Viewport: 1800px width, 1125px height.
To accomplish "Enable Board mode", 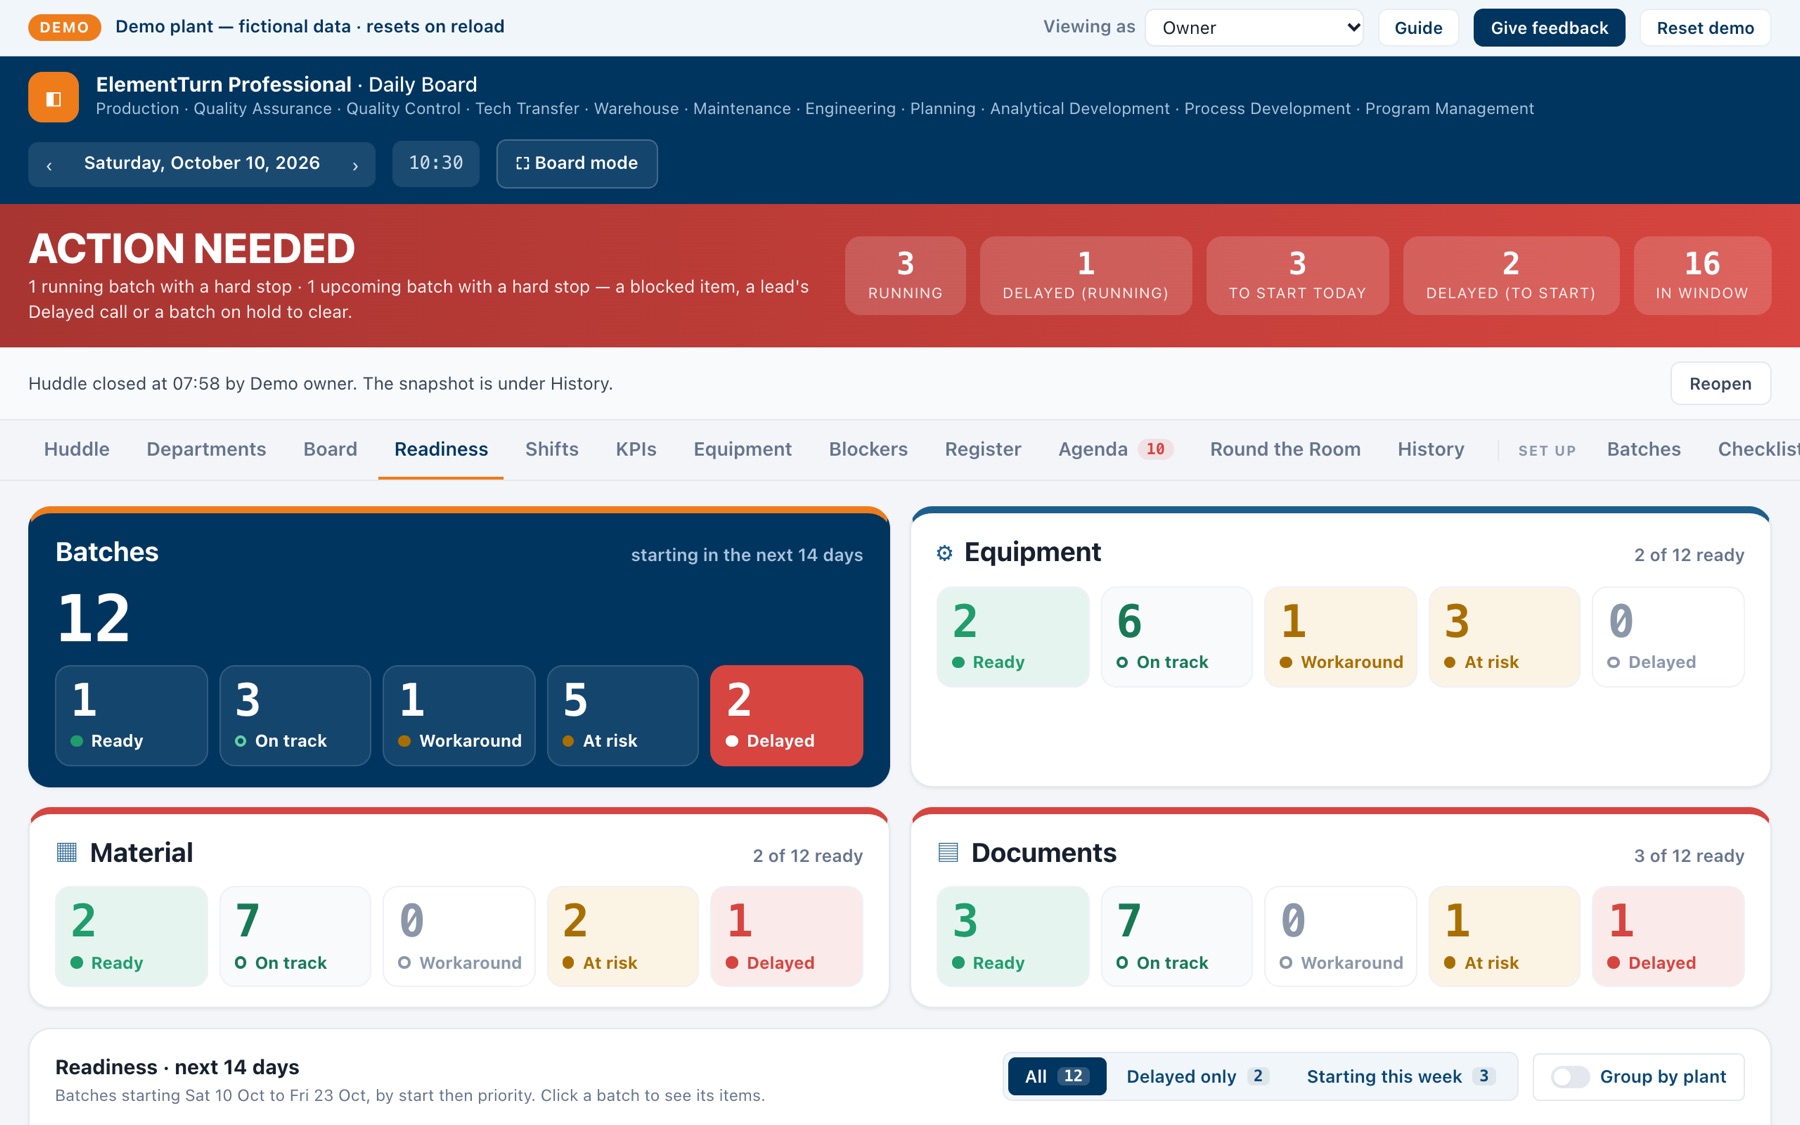I will pos(577,163).
